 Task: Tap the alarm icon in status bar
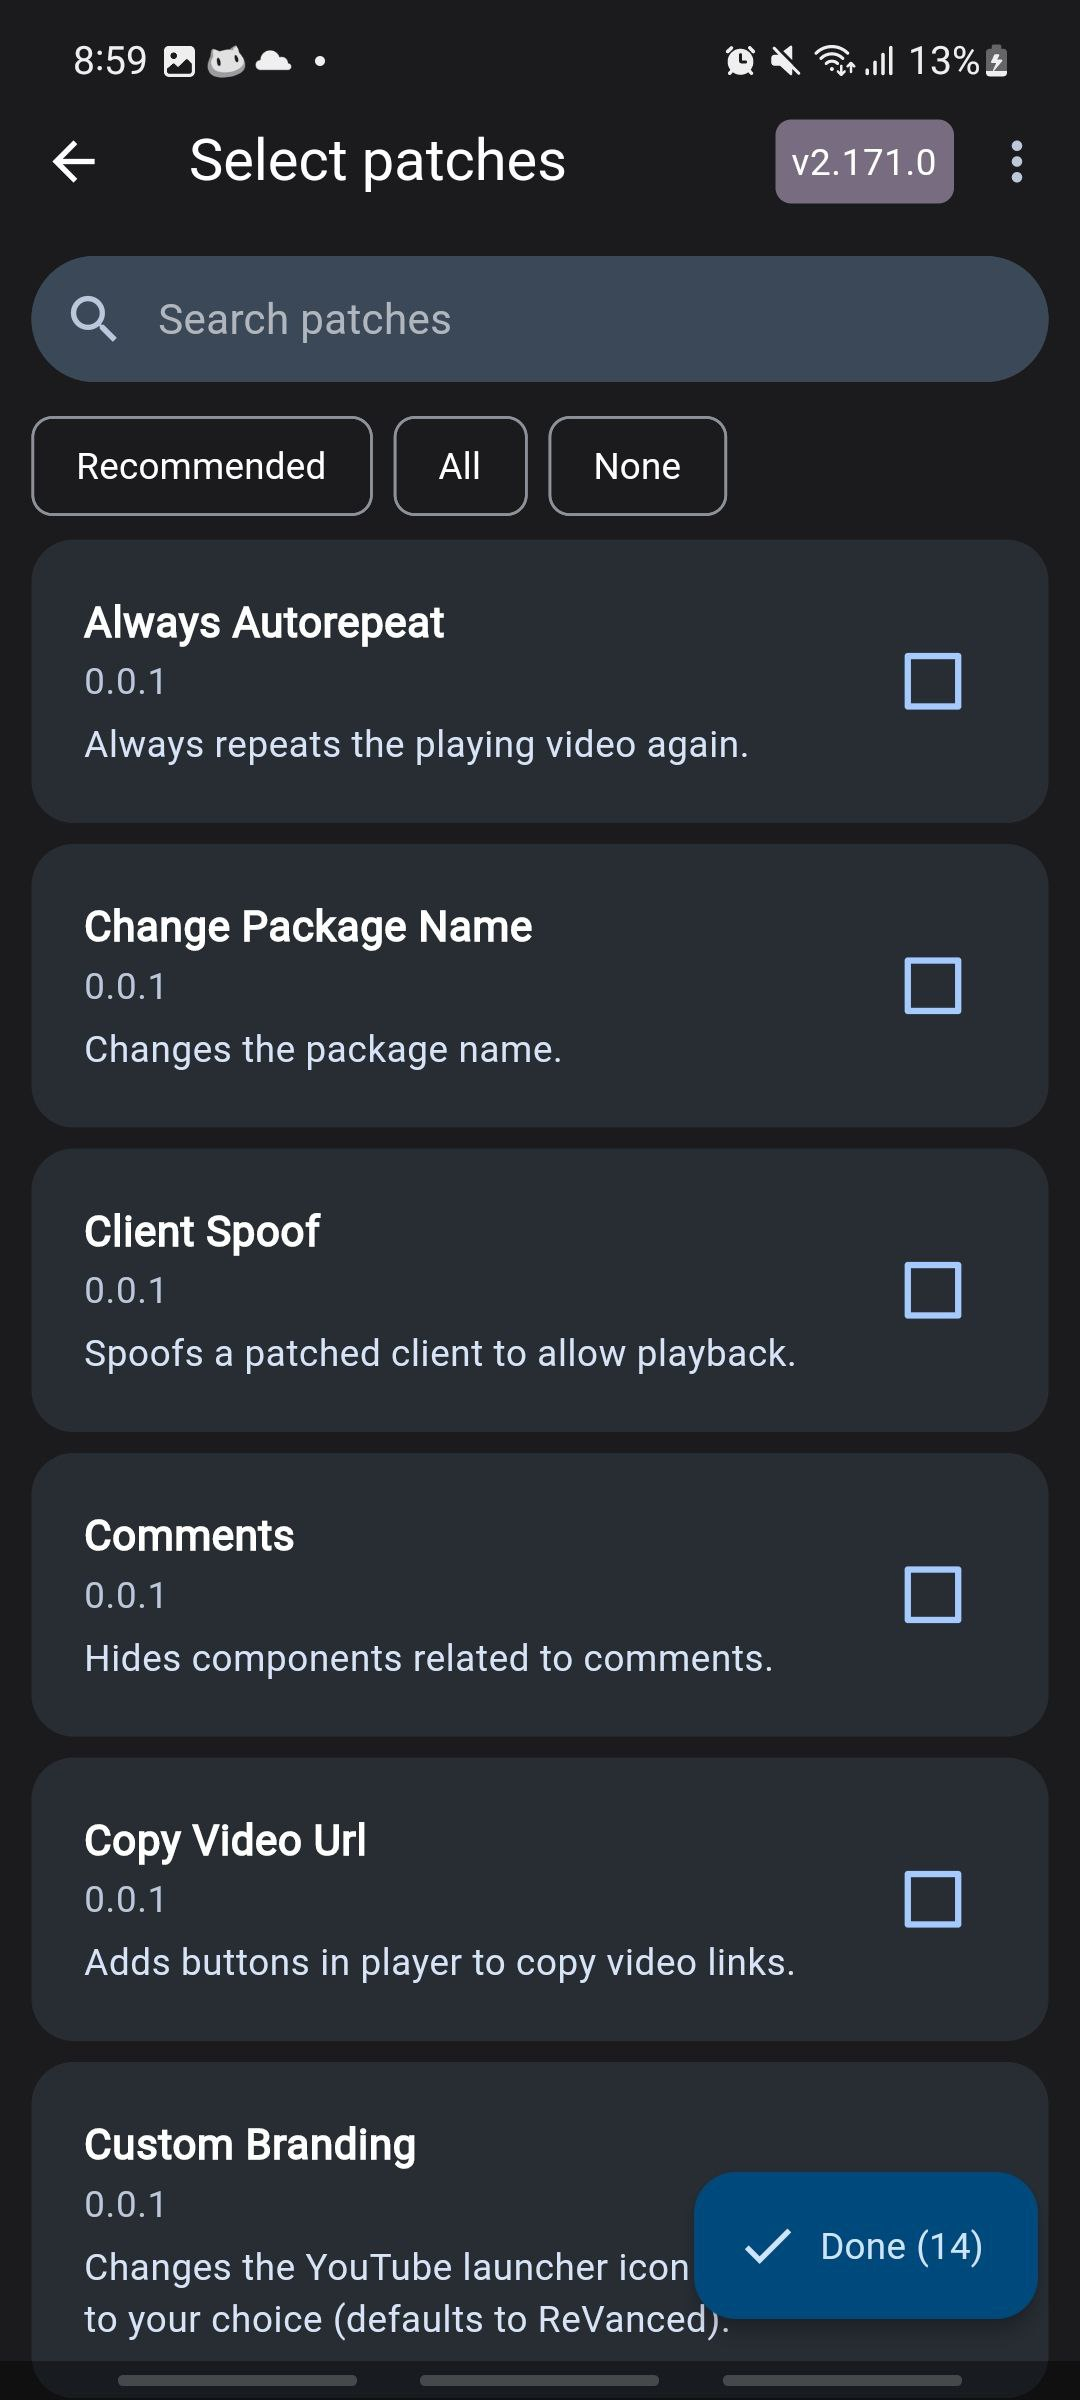pos(739,60)
